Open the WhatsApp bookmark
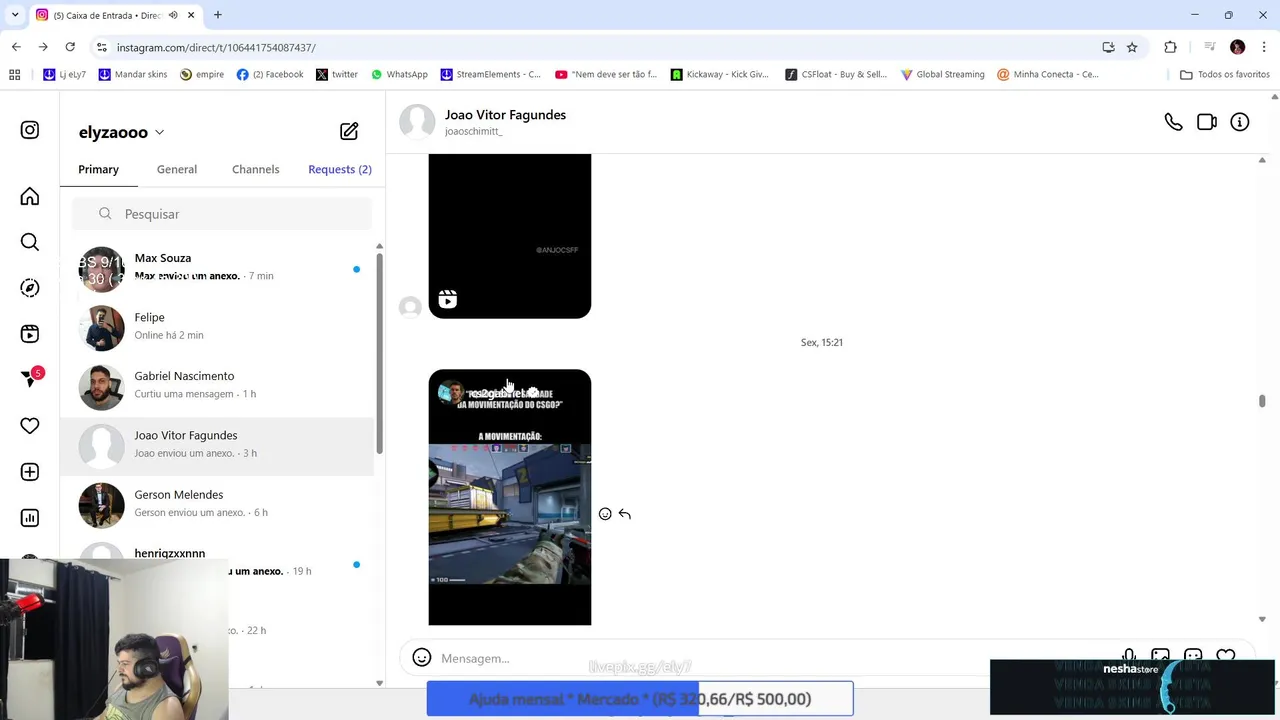1280x720 pixels. [x=399, y=74]
